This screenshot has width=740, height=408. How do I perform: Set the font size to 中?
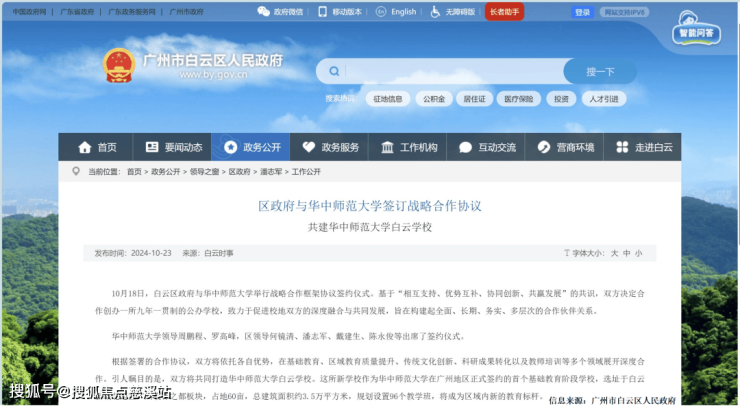point(626,253)
